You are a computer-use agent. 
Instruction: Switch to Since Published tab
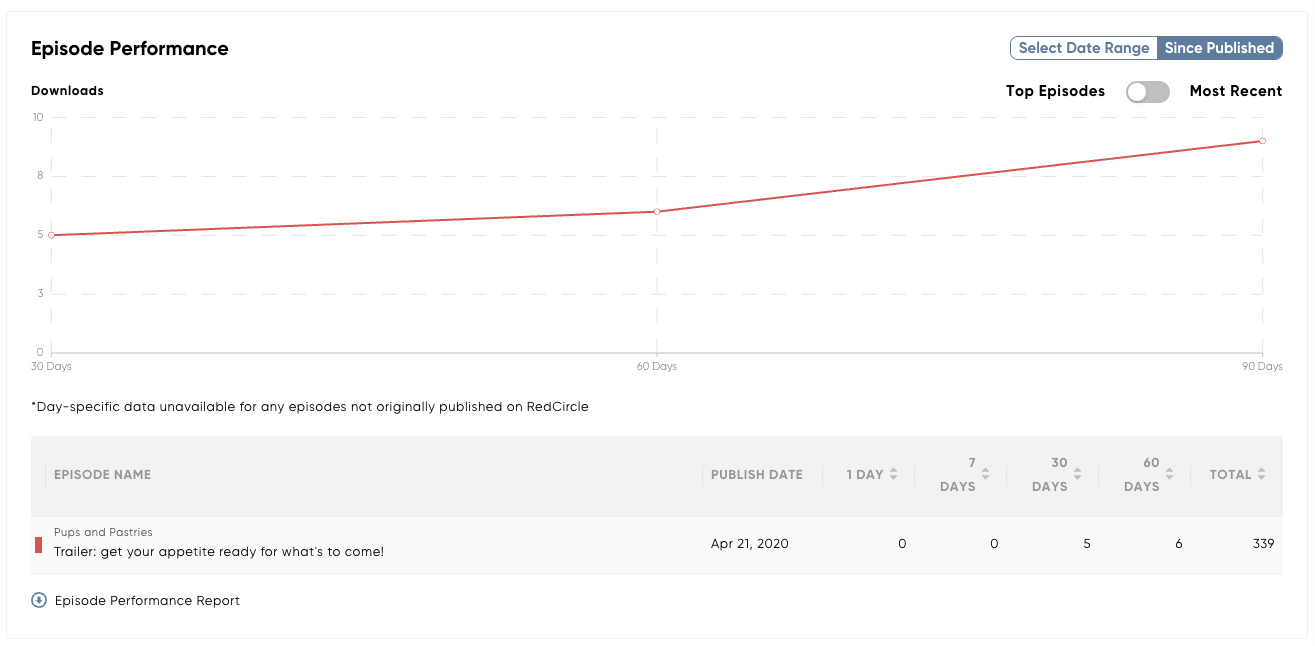click(1219, 48)
